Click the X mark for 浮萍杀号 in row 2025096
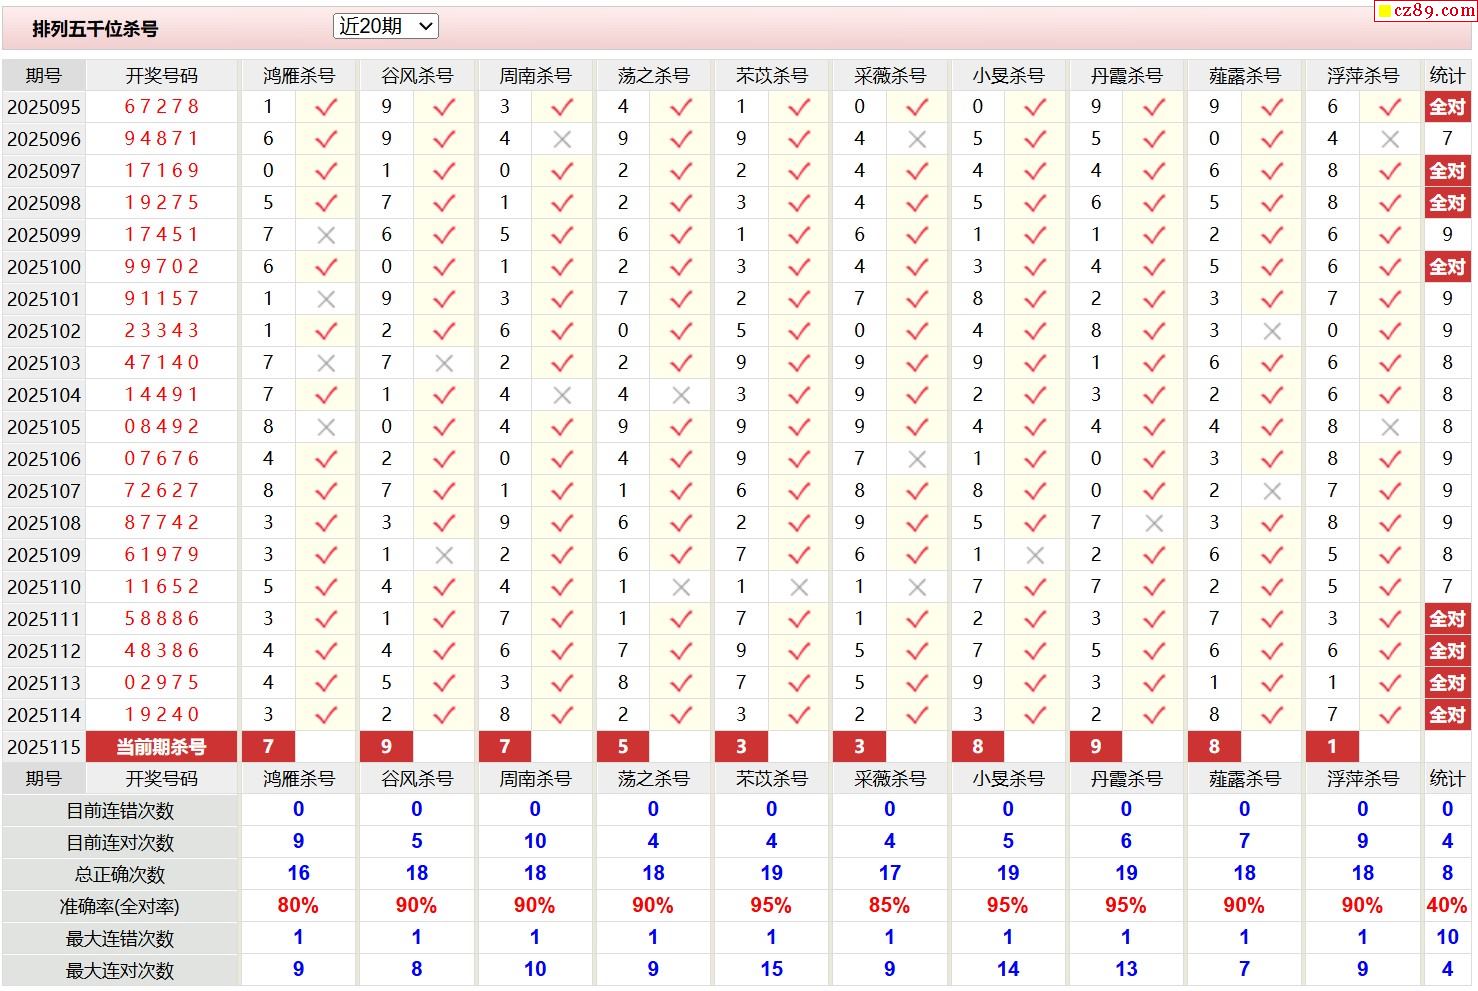 coord(1390,139)
